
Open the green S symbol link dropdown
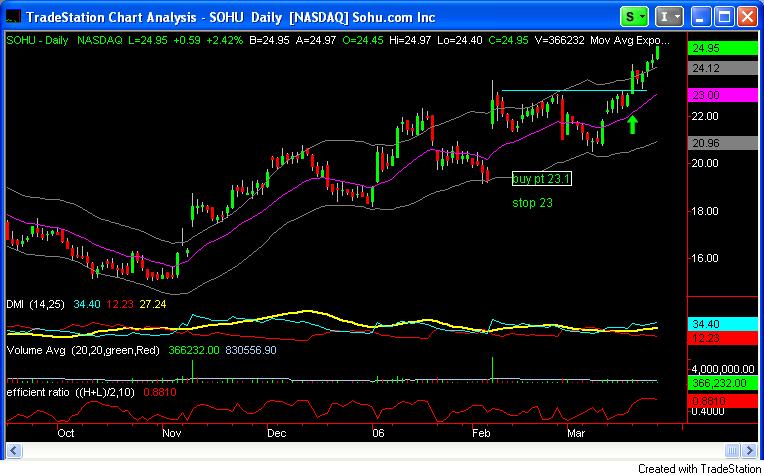point(634,17)
